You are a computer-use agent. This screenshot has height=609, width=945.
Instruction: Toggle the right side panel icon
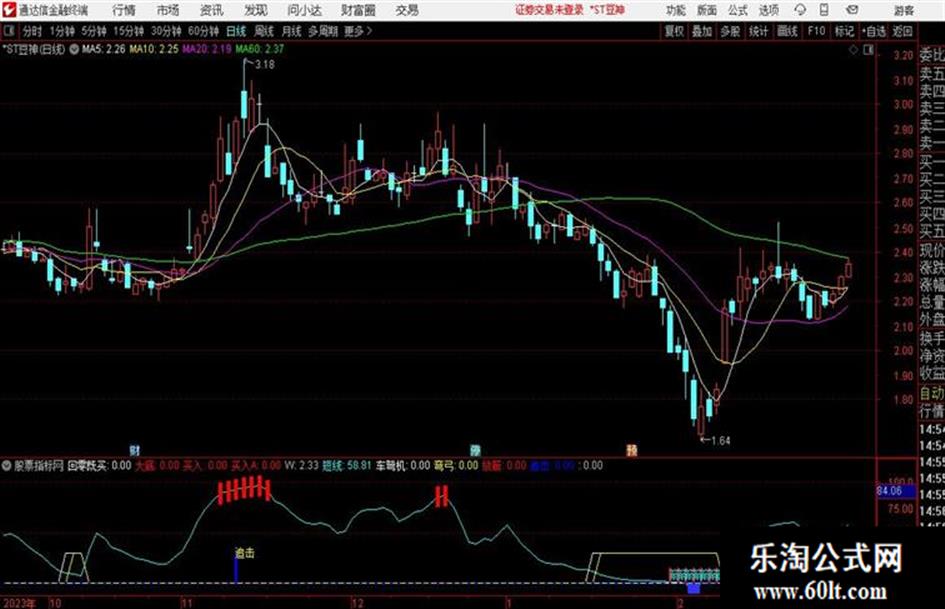[x=868, y=50]
